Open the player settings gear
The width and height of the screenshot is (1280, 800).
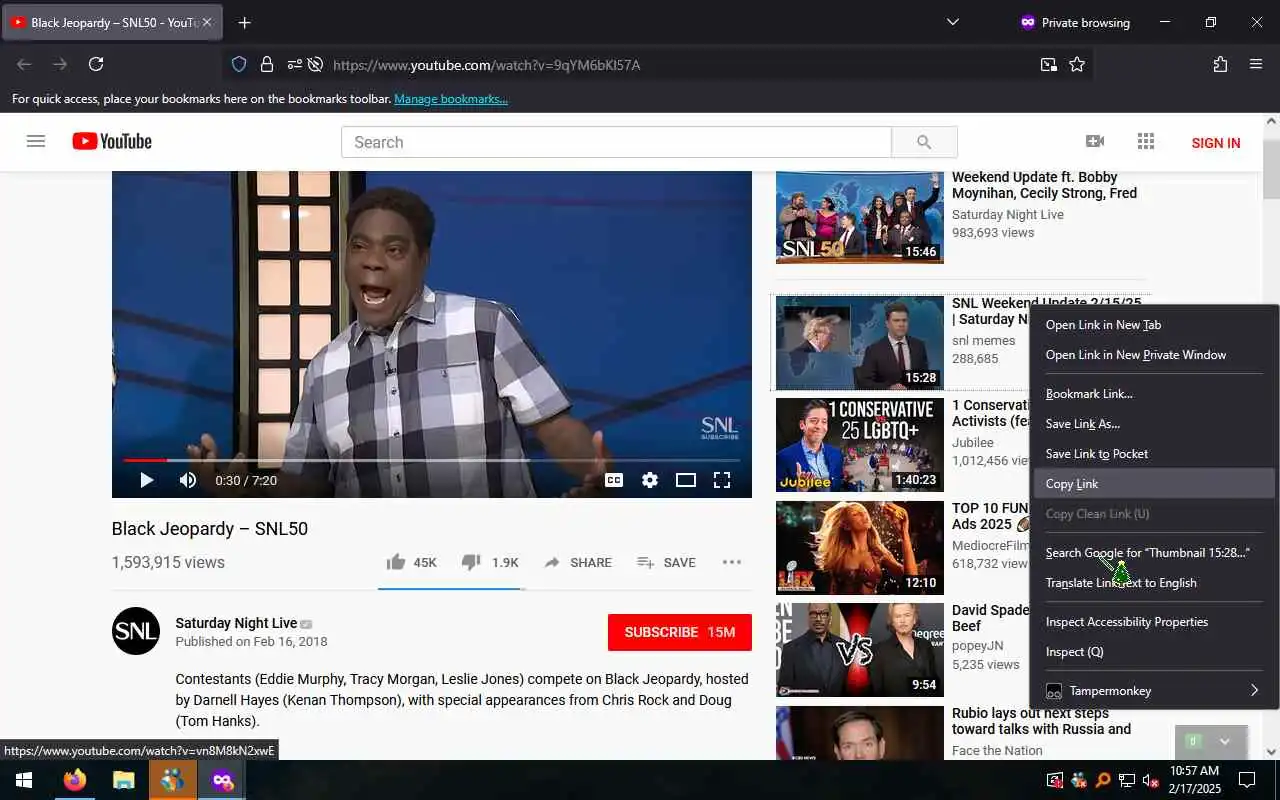click(x=650, y=480)
